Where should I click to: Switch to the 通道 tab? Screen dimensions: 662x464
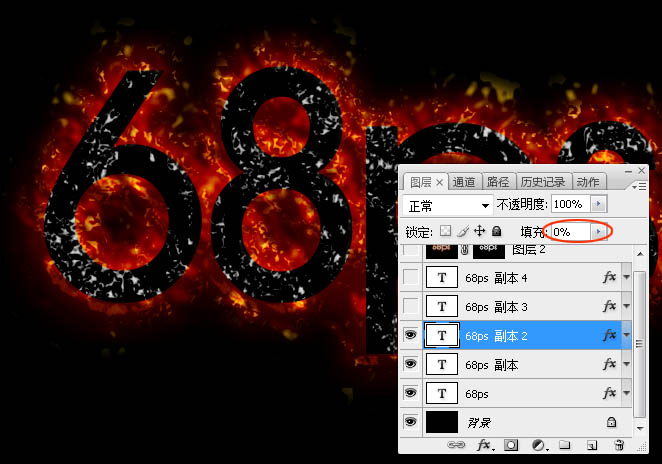click(464, 182)
